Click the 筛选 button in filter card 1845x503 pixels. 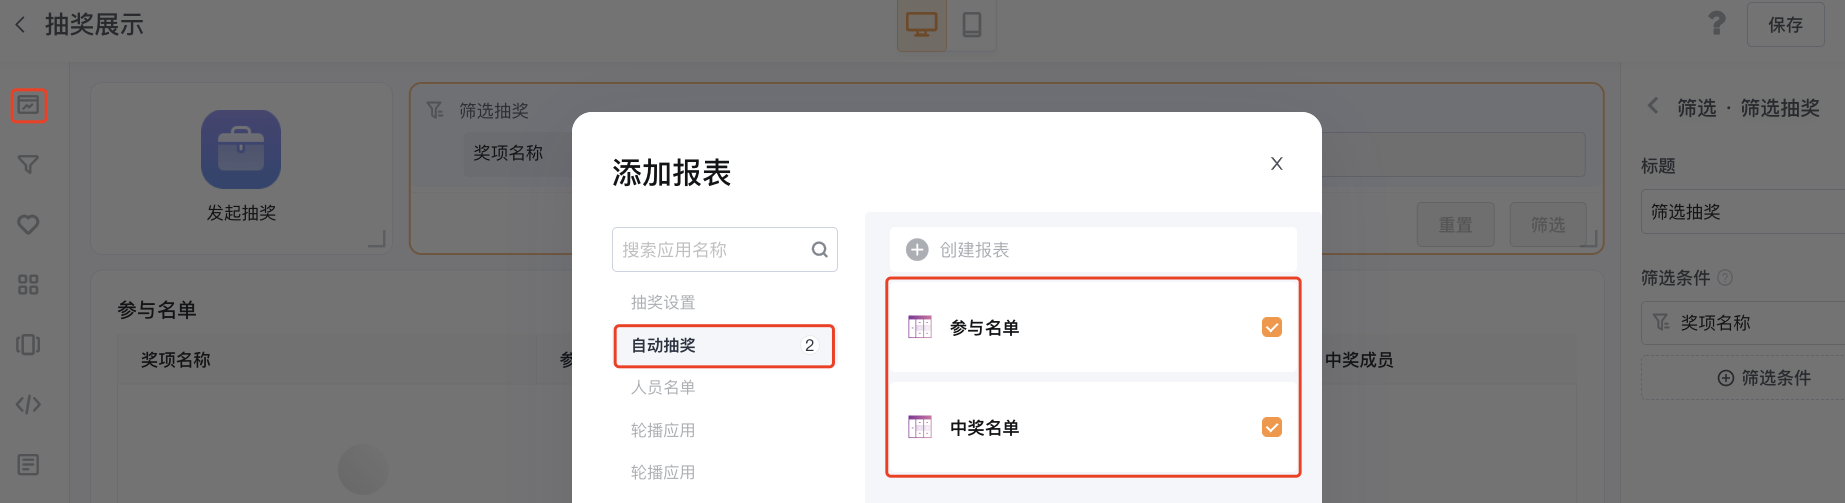[x=1547, y=225]
